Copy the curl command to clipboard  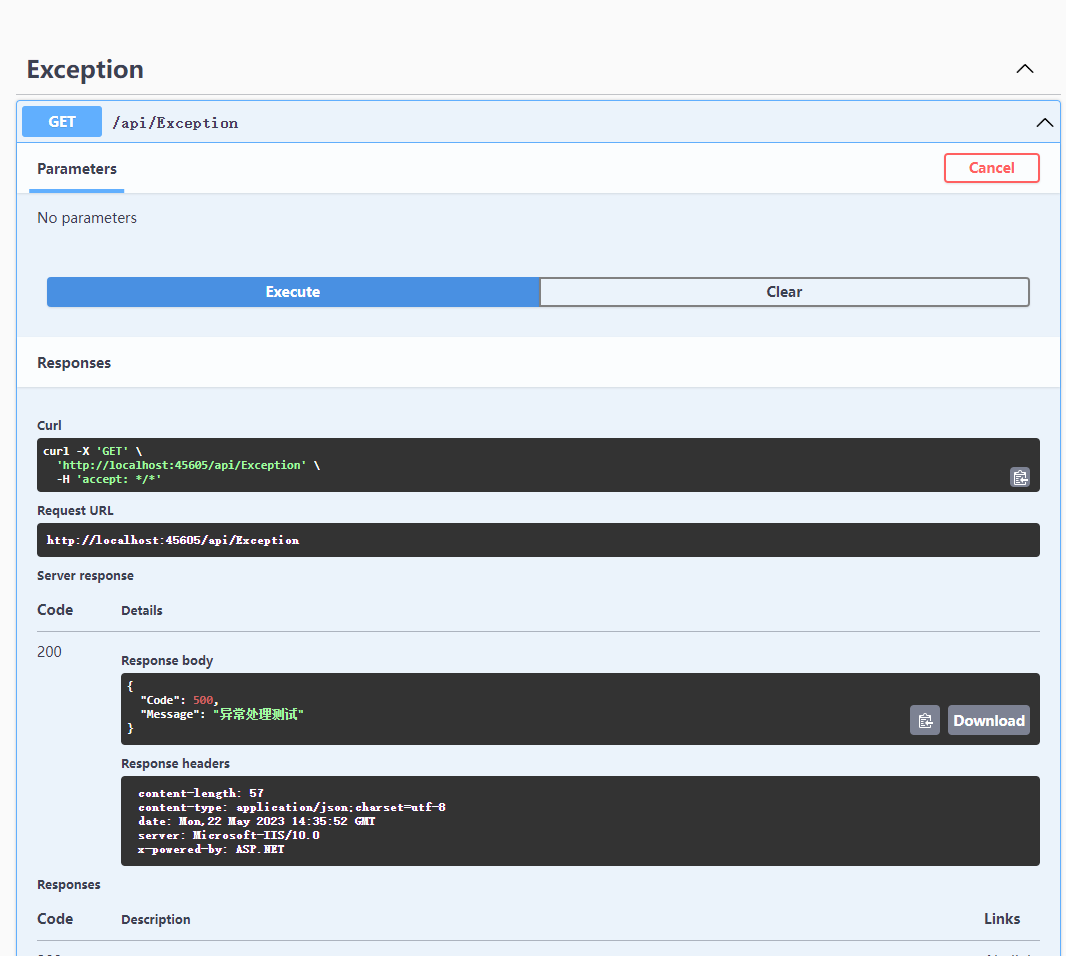point(1020,477)
